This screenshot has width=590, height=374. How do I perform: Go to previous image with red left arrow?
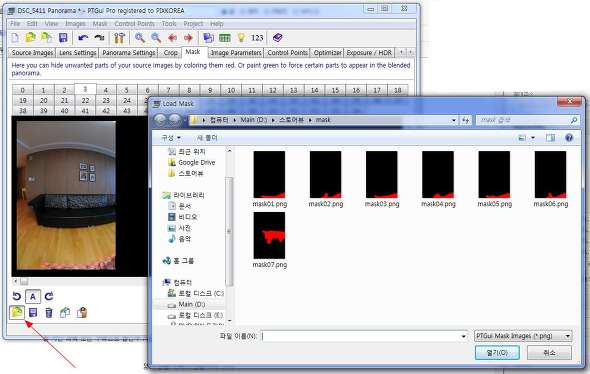pyautogui.click(x=173, y=38)
